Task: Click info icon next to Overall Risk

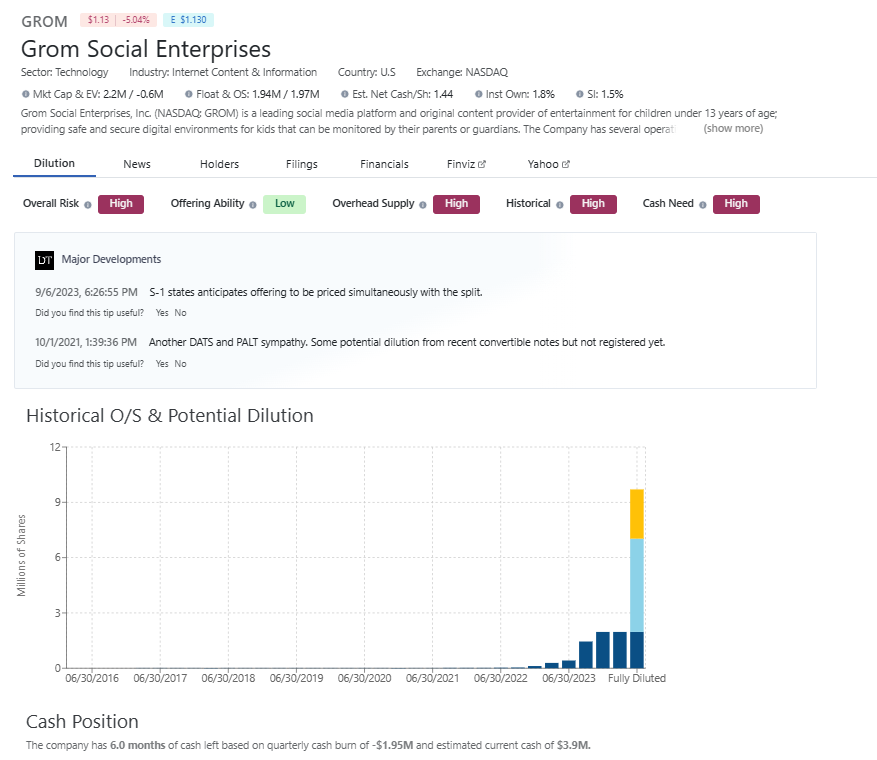Action: [x=88, y=204]
